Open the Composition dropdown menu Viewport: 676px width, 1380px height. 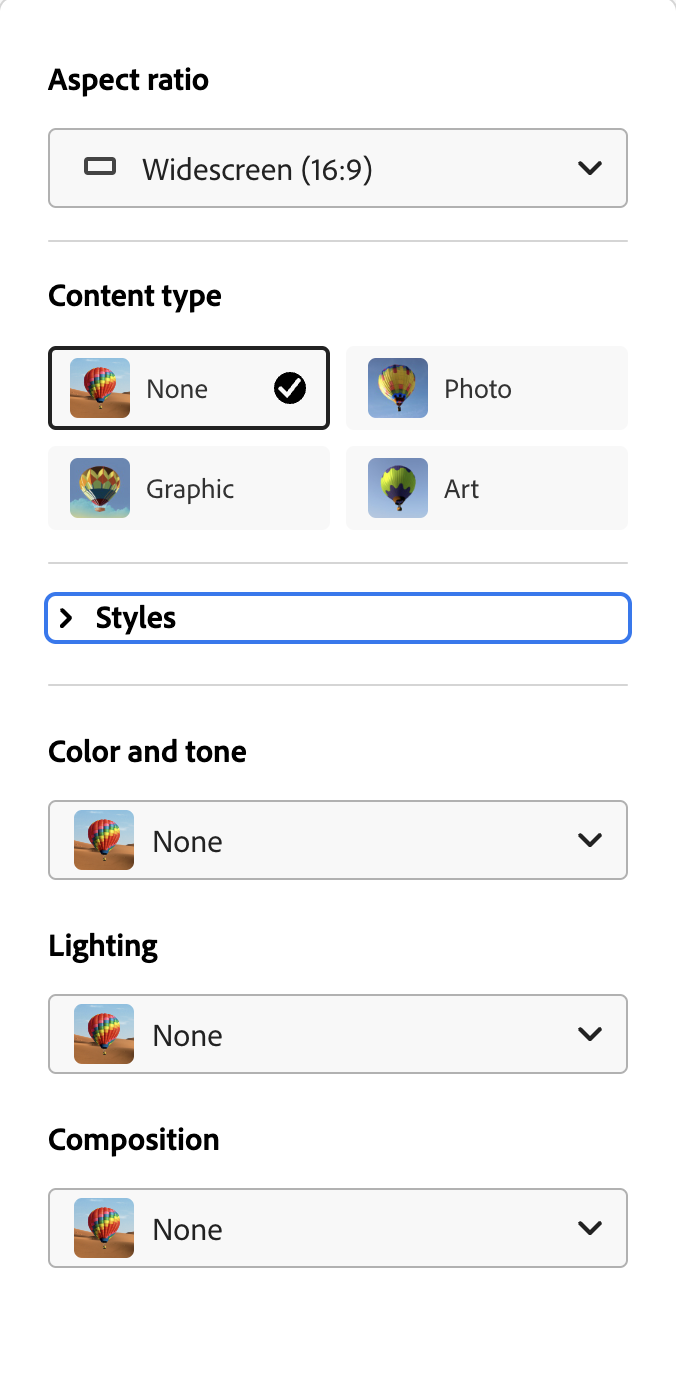coord(338,1228)
